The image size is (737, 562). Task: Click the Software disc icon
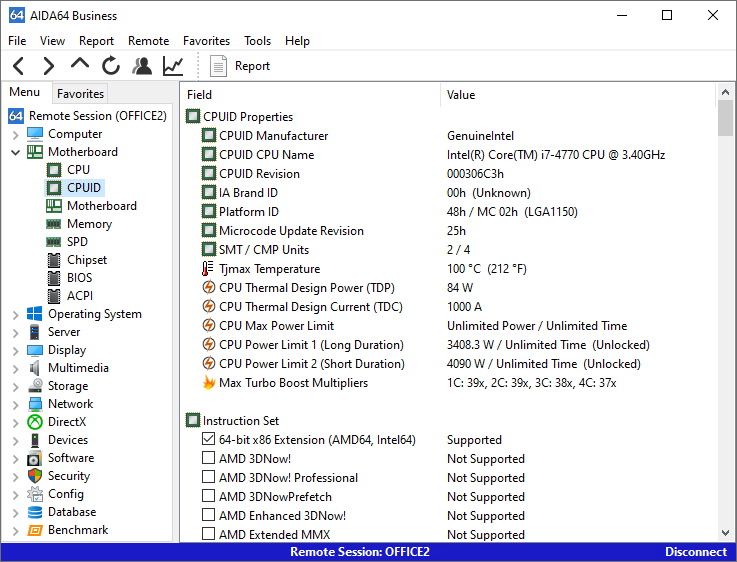(x=35, y=458)
